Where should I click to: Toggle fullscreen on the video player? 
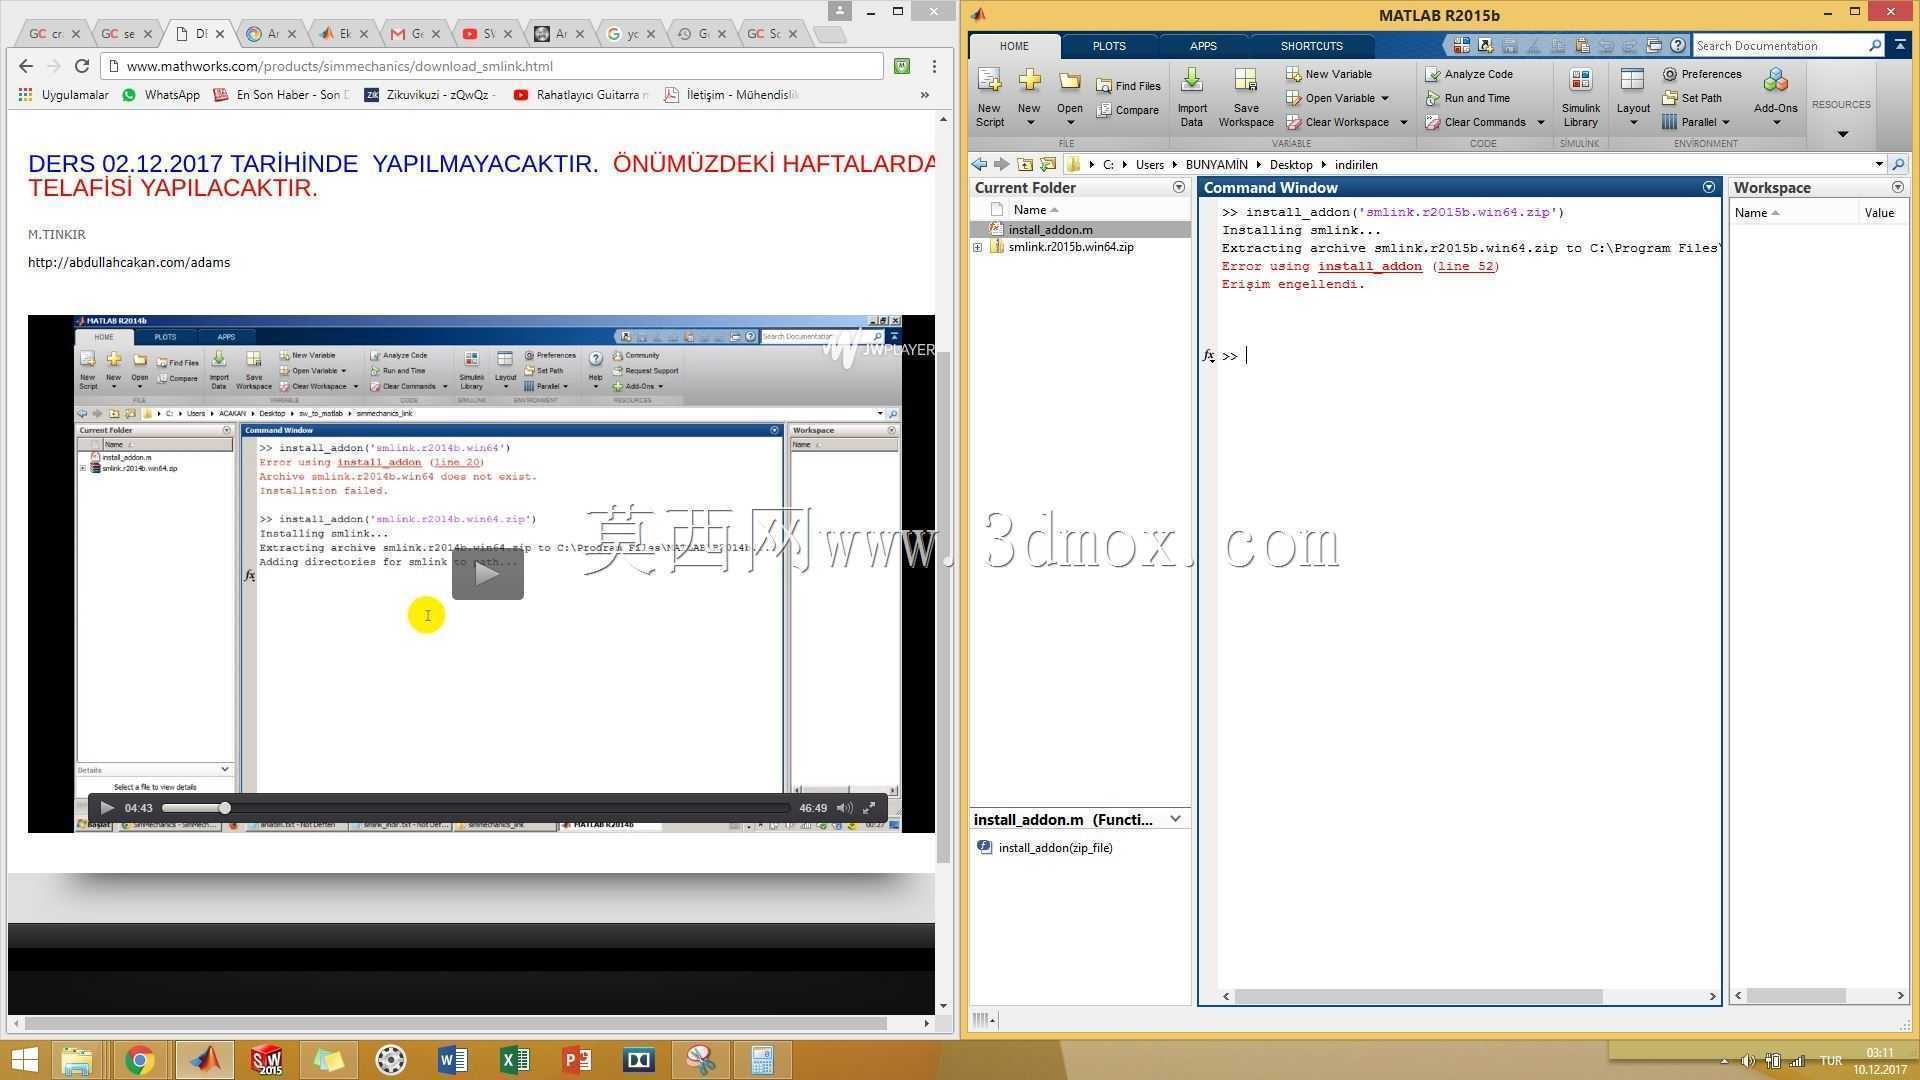[869, 808]
